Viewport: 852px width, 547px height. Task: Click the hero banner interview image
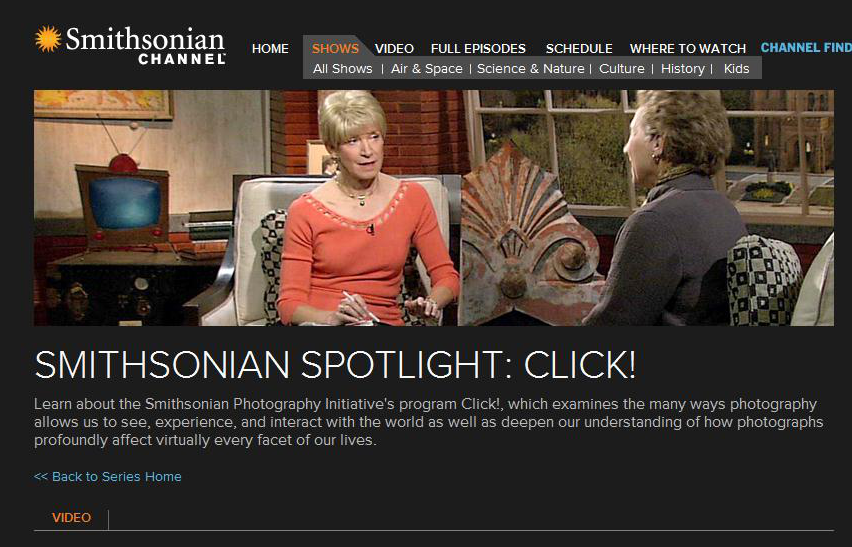pos(434,208)
